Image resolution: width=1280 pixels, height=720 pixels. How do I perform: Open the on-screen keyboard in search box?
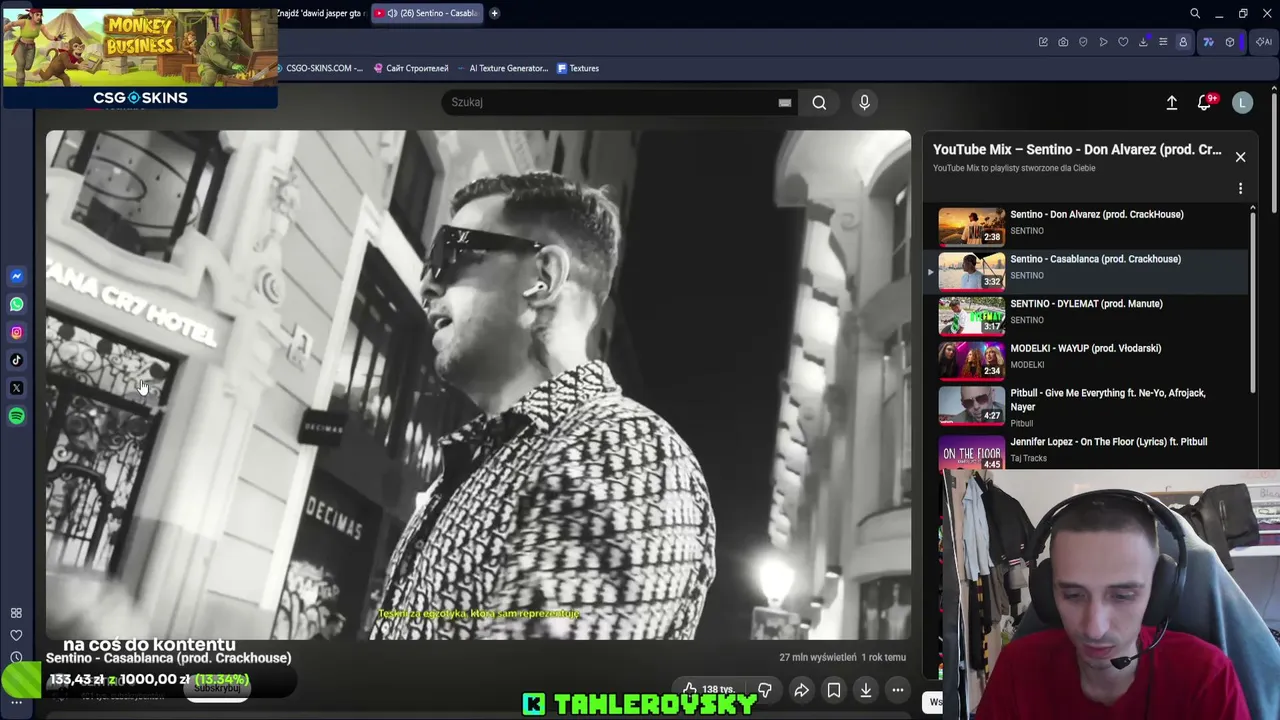785,102
